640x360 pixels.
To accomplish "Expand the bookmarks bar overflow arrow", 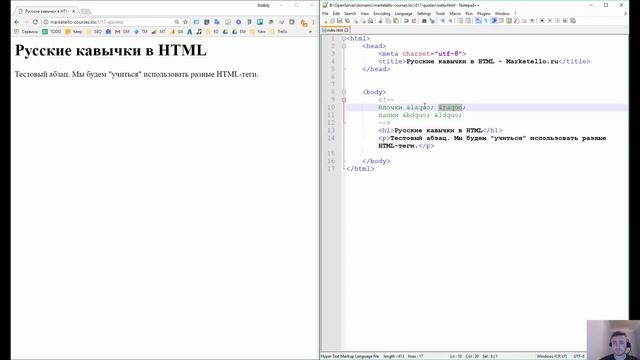I will point(311,31).
